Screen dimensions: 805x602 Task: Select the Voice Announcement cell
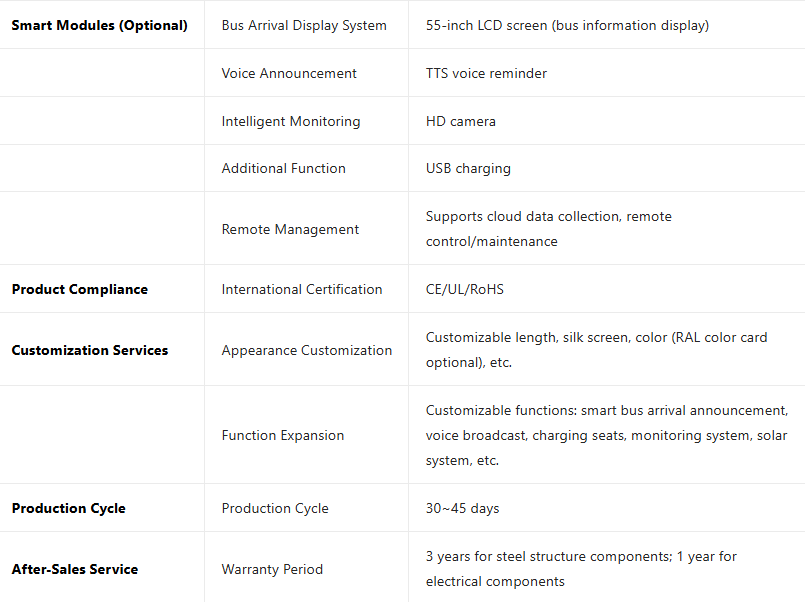point(289,73)
